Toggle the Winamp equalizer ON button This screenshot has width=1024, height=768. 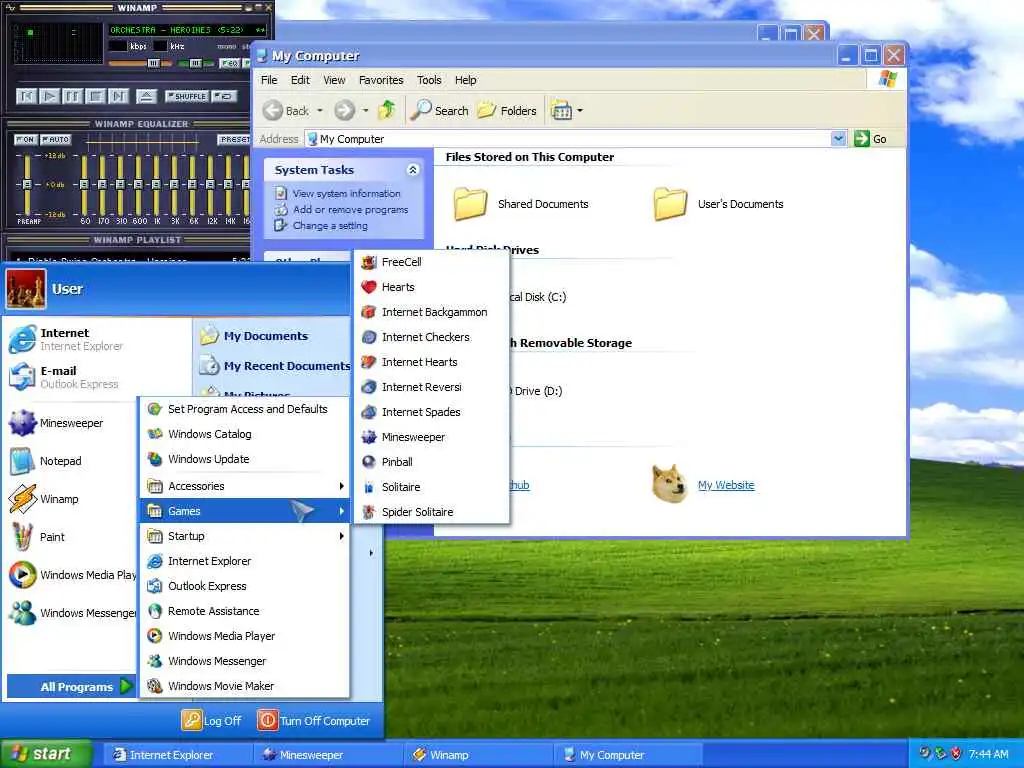pos(25,139)
